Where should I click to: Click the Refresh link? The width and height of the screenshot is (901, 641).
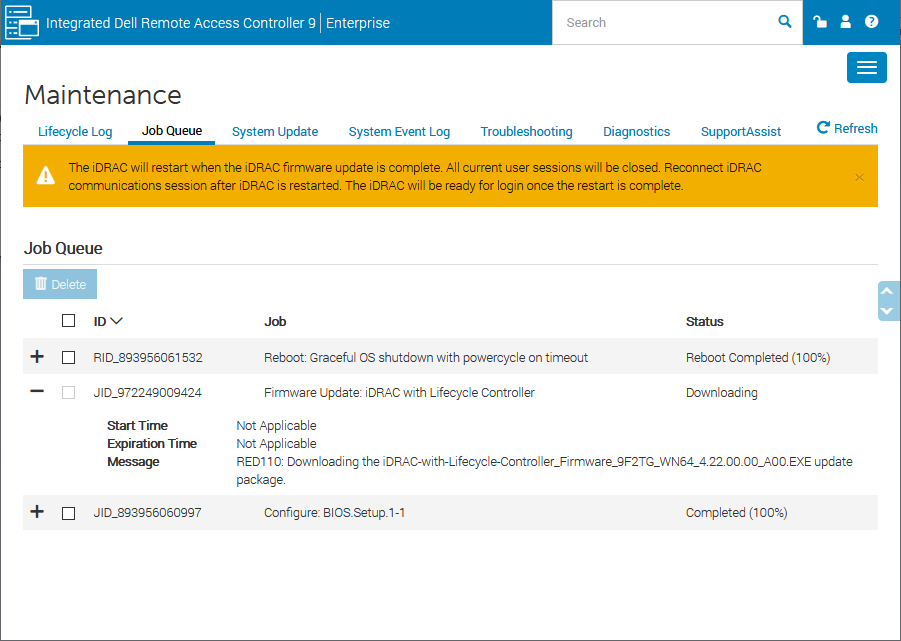pyautogui.click(x=847, y=128)
